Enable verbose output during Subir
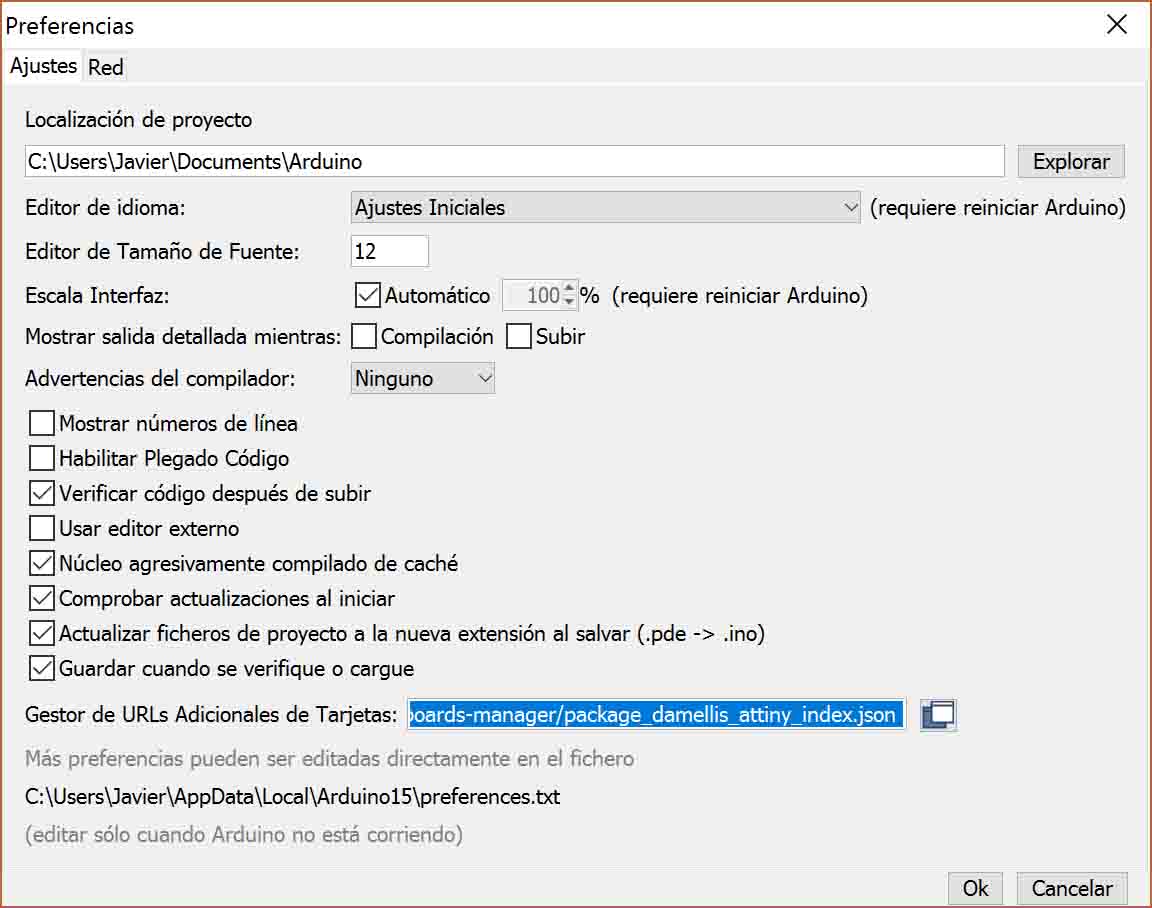 click(x=519, y=336)
